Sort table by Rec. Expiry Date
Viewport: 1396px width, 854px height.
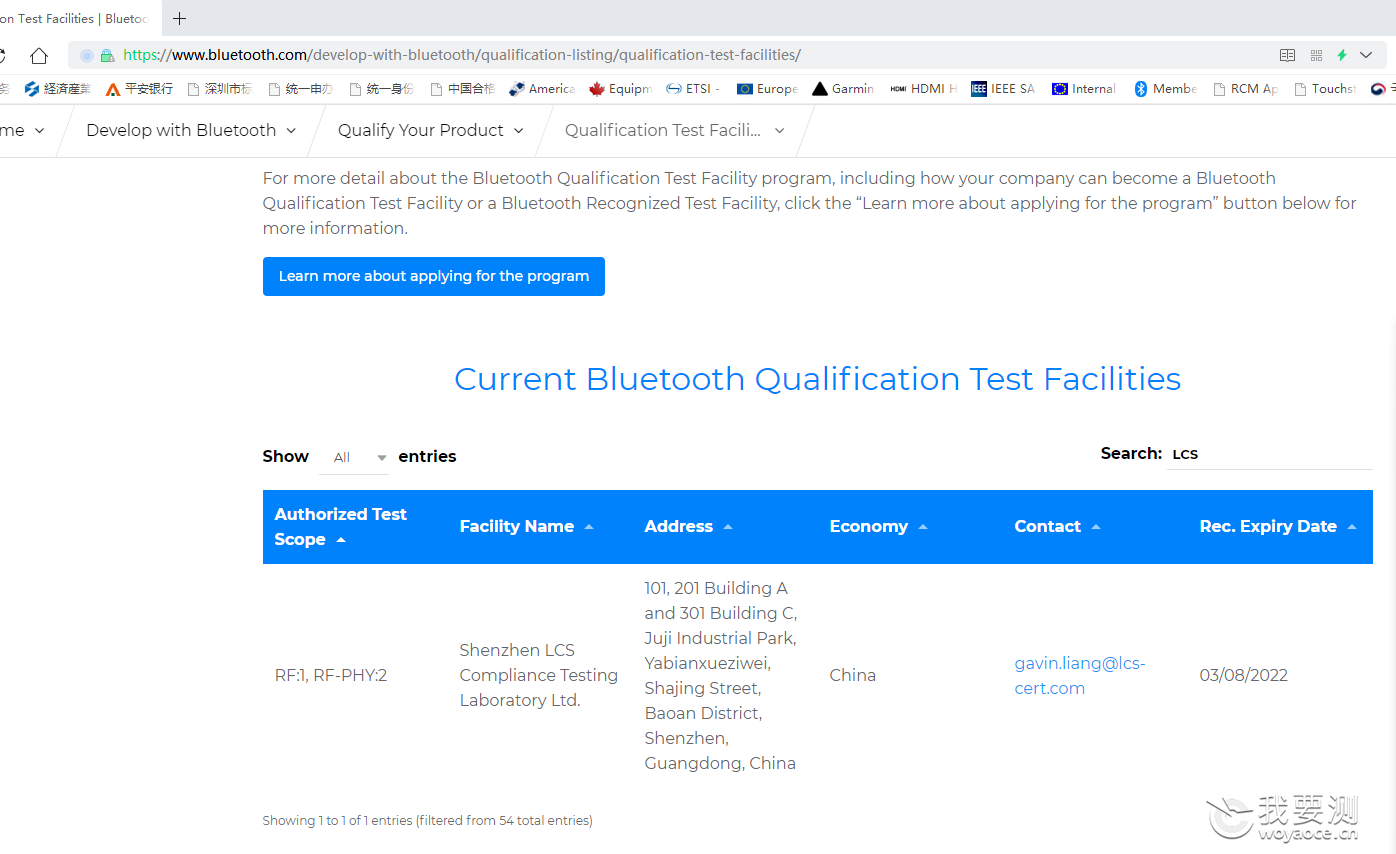(x=1278, y=526)
